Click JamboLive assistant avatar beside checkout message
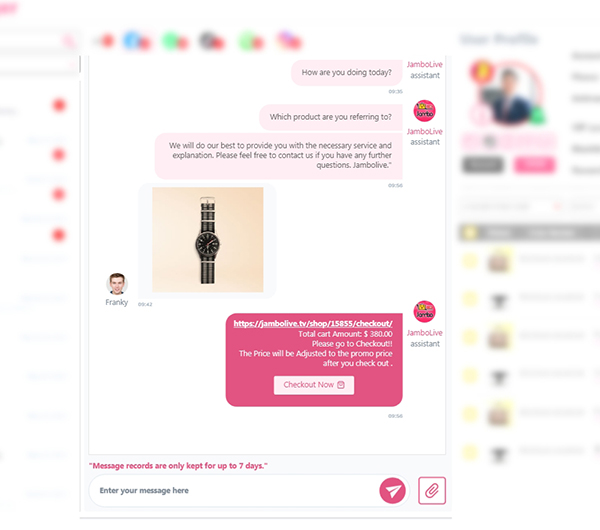600x530 pixels. (x=424, y=311)
